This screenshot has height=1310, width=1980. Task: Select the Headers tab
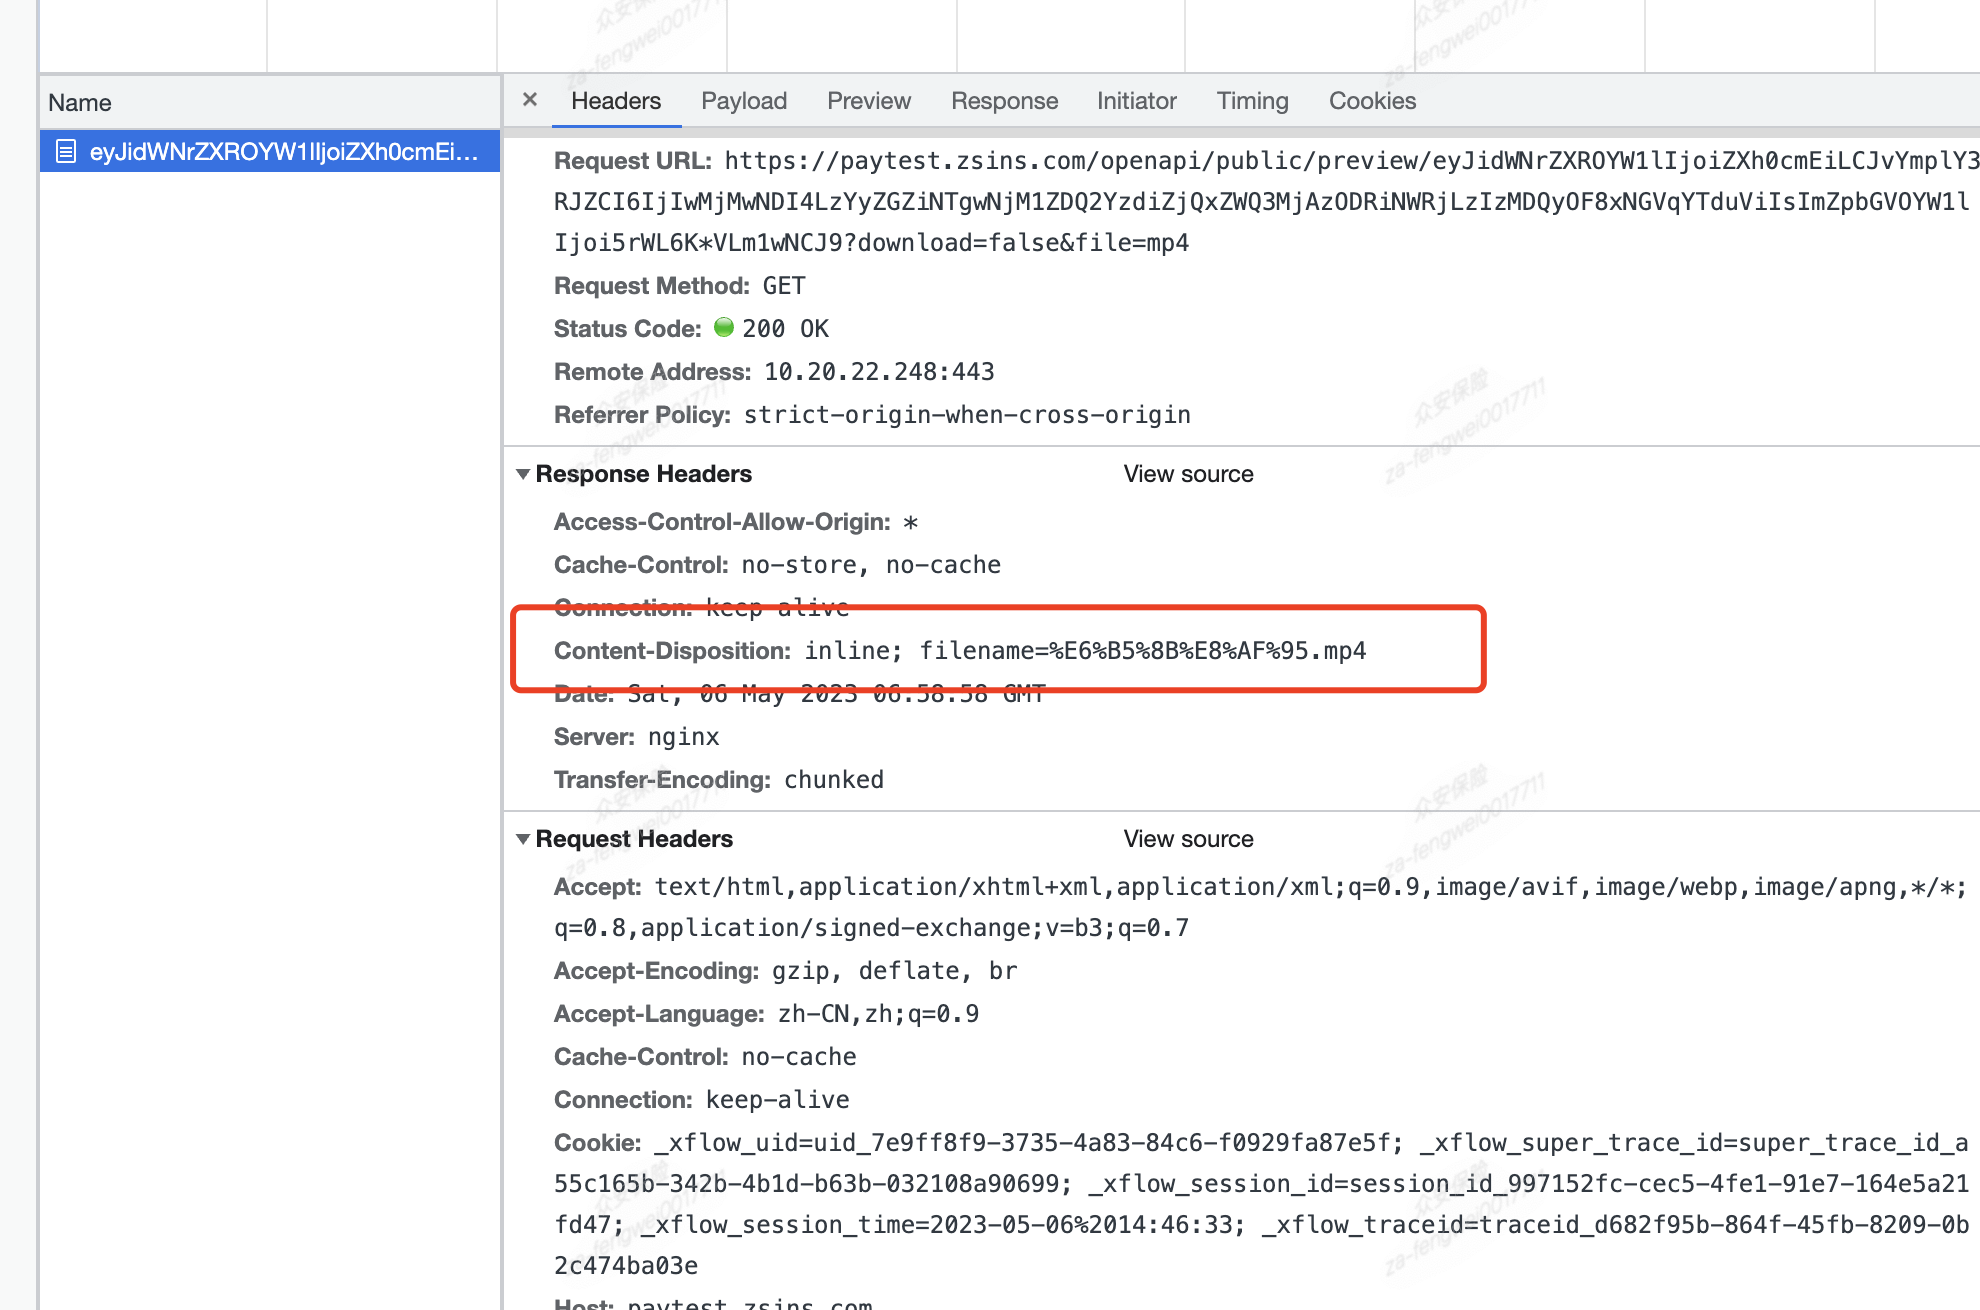(x=616, y=101)
